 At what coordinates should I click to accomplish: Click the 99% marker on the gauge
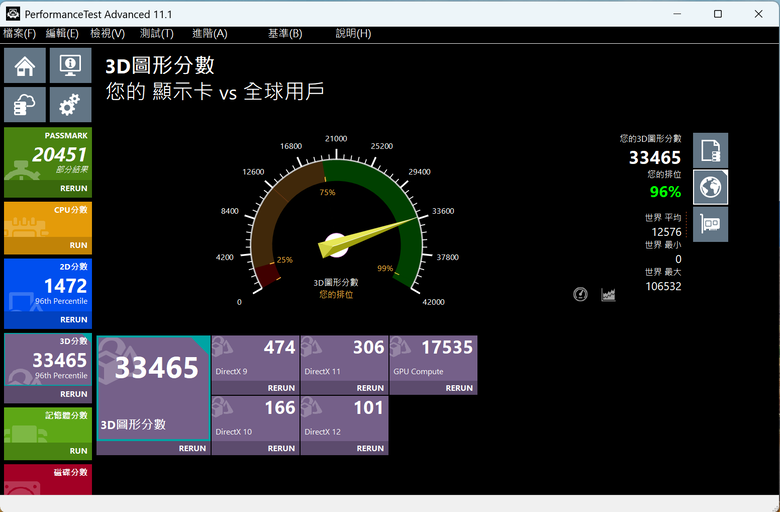[385, 268]
